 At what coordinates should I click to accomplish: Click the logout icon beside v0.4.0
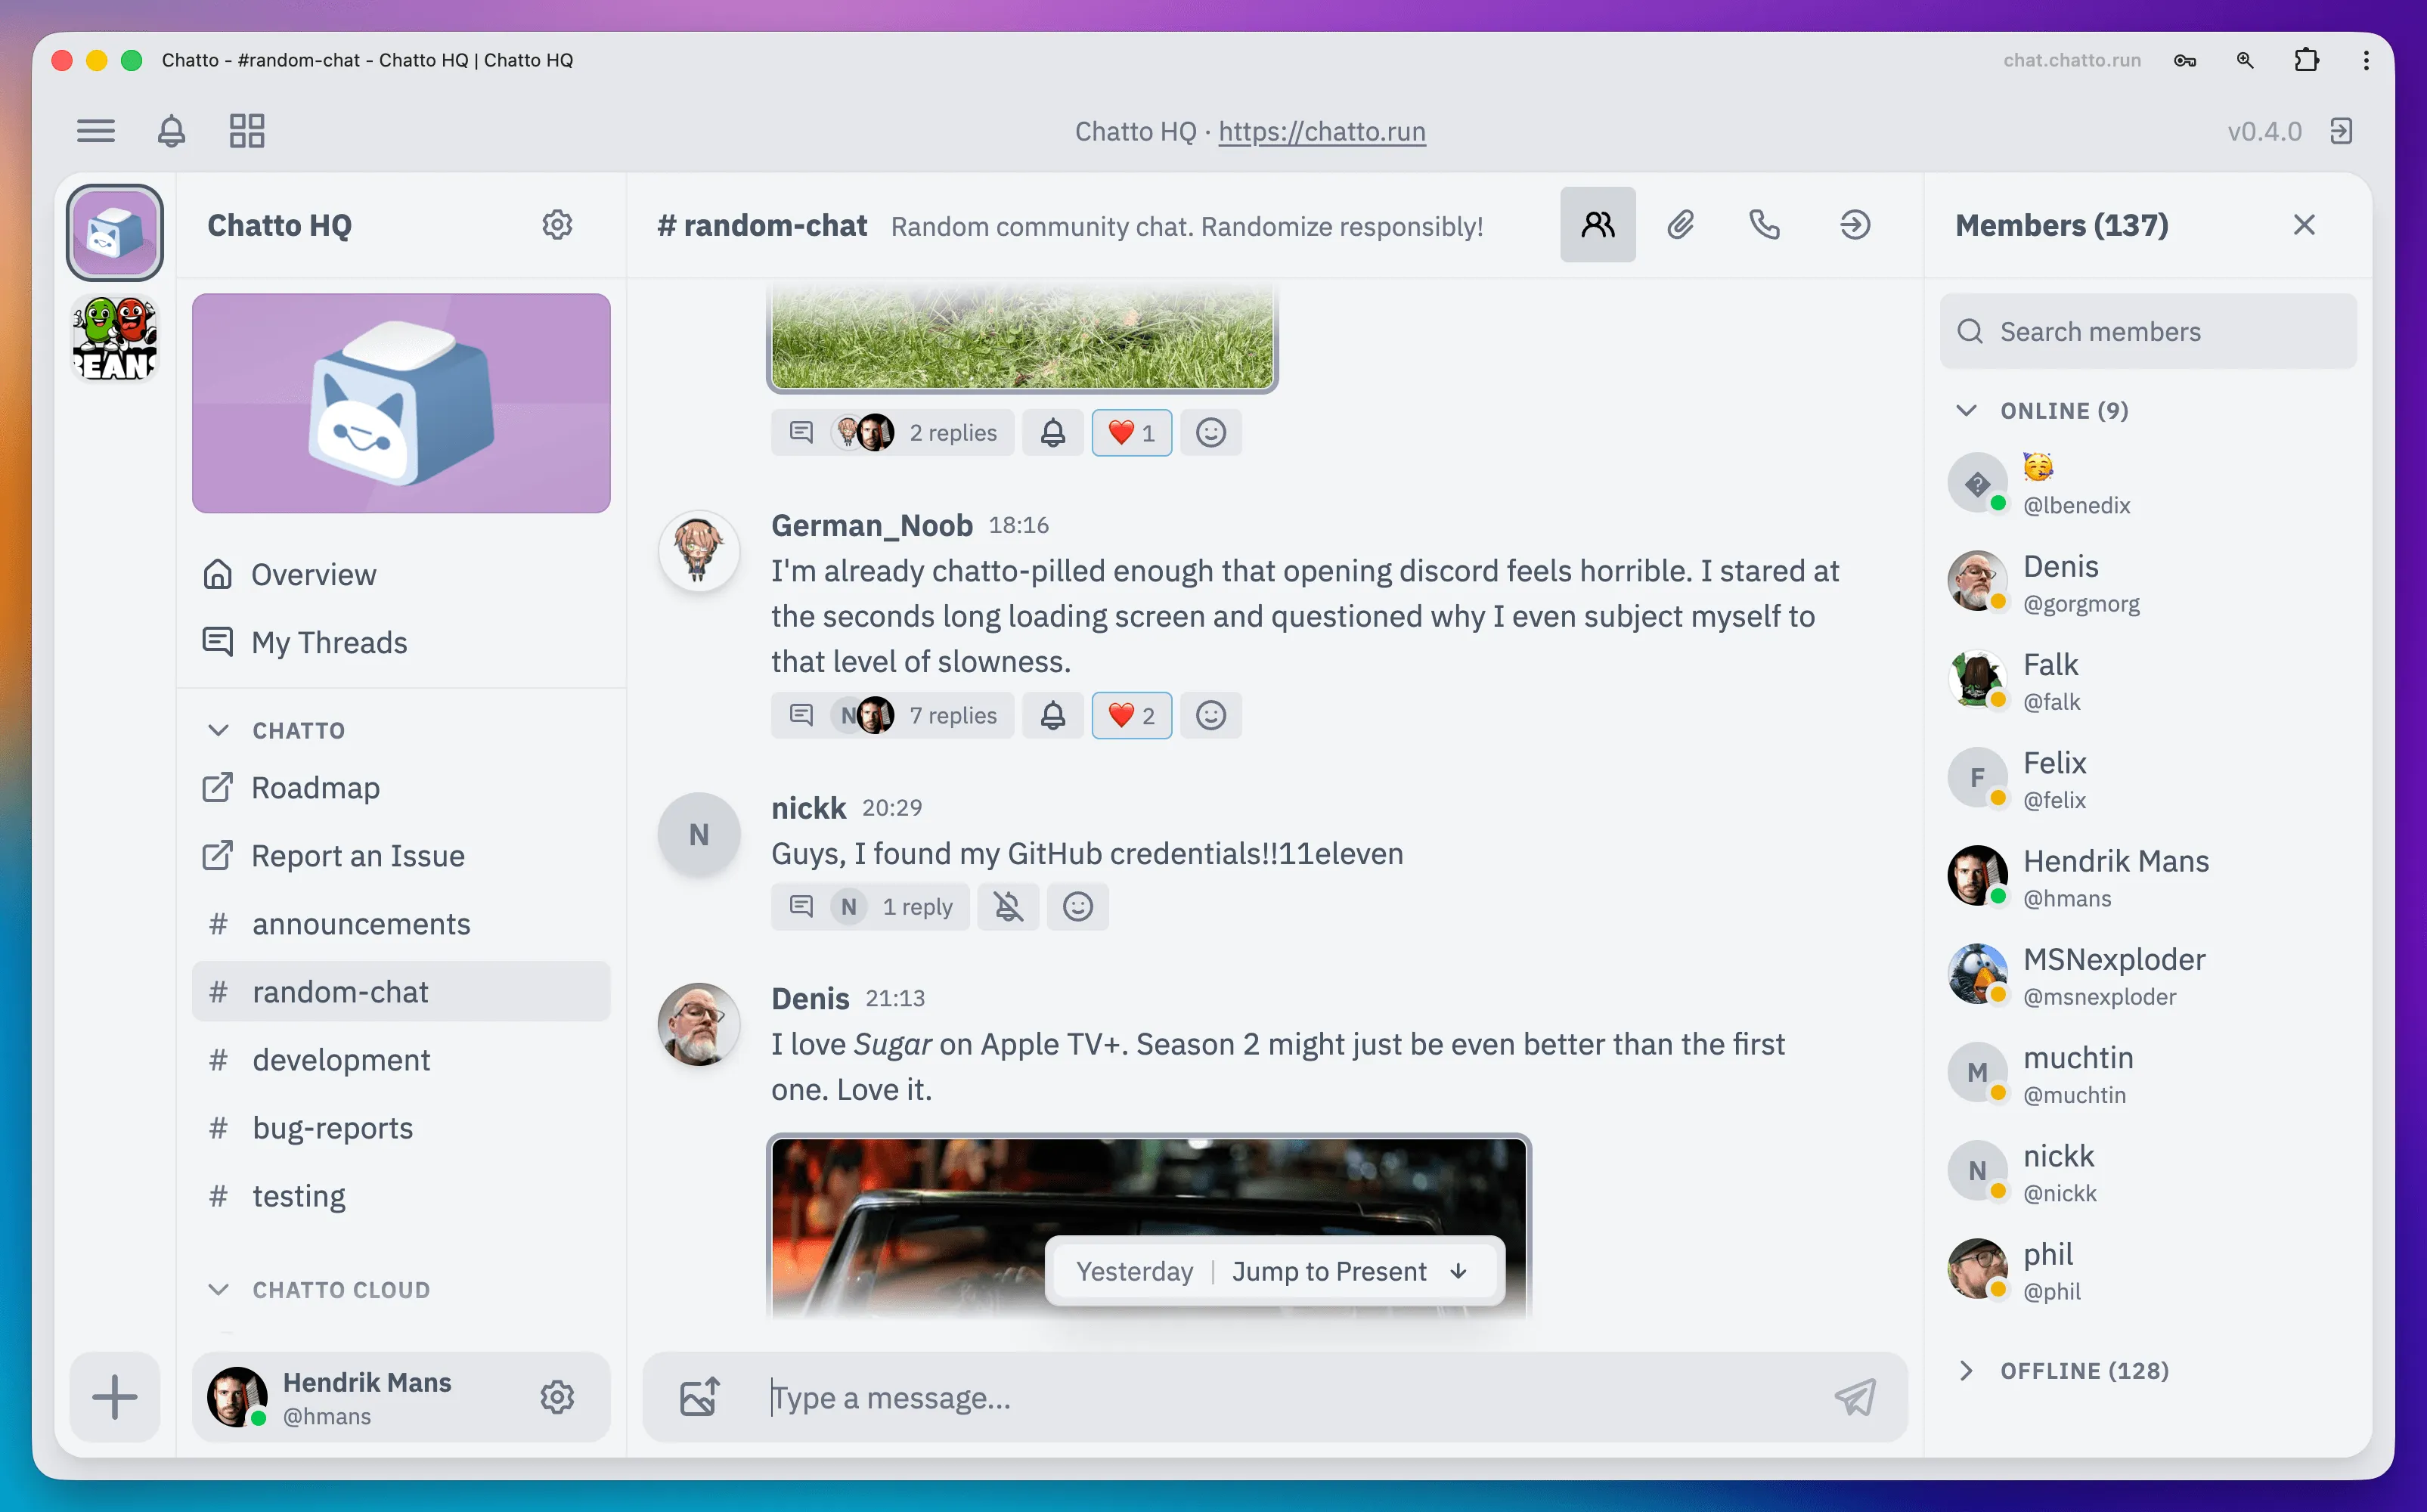(x=2341, y=131)
